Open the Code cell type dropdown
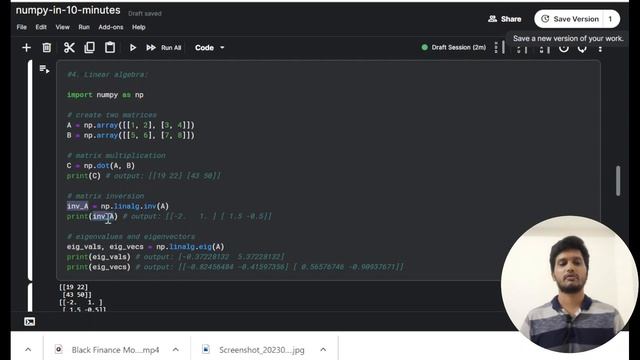Screen dimensions: 640x360 click(x=209, y=48)
